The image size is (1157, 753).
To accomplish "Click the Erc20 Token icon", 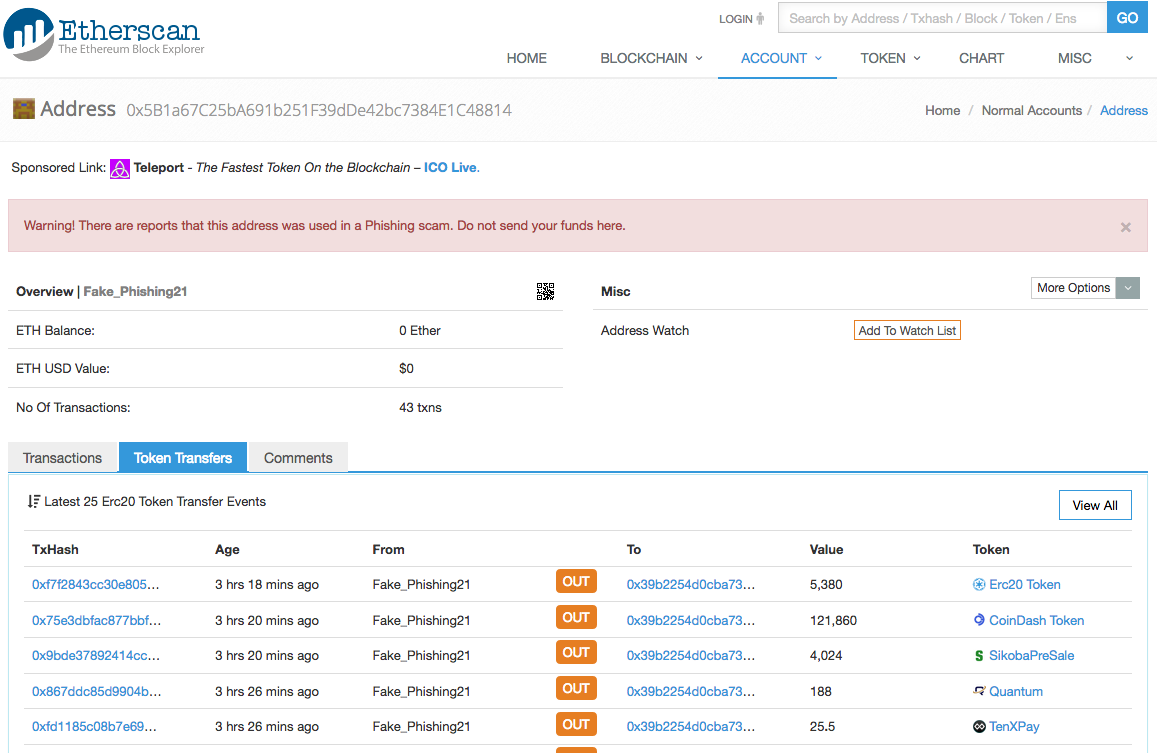I will [x=979, y=585].
